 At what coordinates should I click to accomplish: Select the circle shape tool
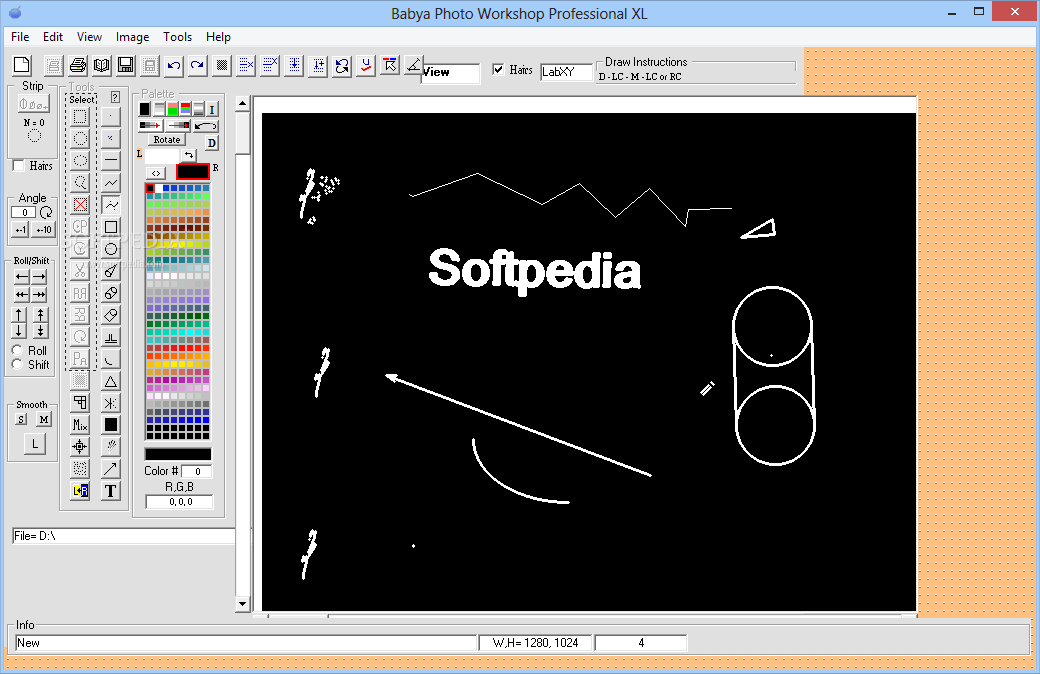click(x=111, y=249)
